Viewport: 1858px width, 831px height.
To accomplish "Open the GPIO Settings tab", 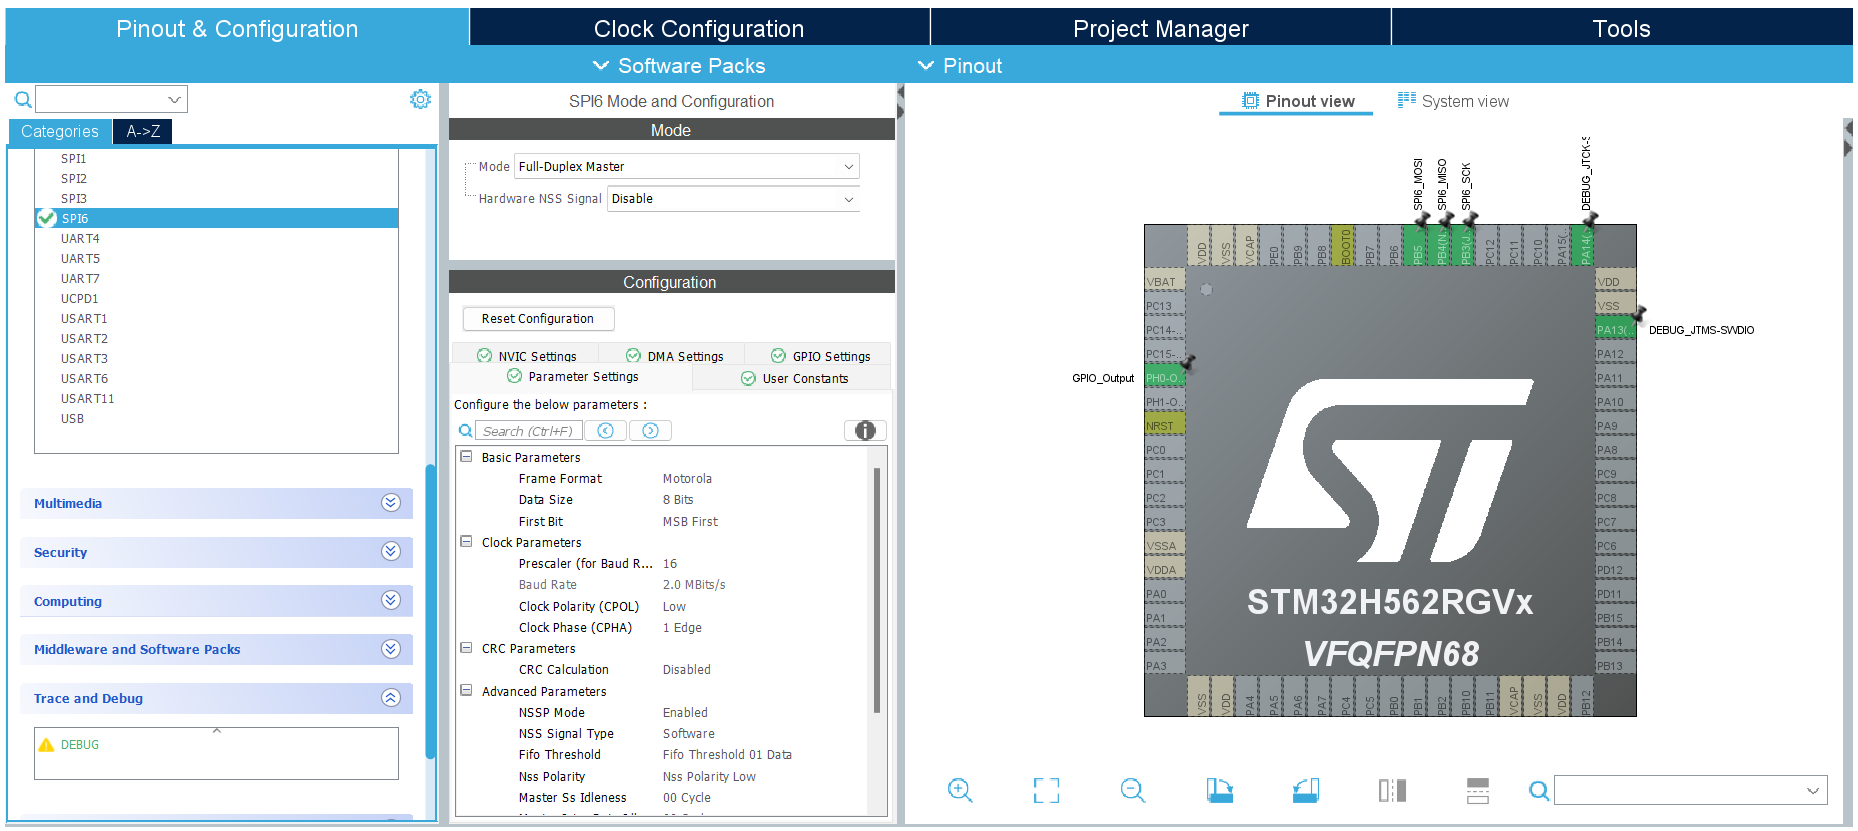I will coord(820,356).
